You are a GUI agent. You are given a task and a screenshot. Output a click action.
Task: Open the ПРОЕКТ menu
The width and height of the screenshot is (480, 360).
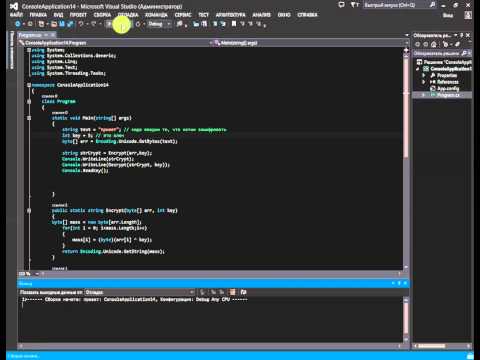[x=78, y=15]
